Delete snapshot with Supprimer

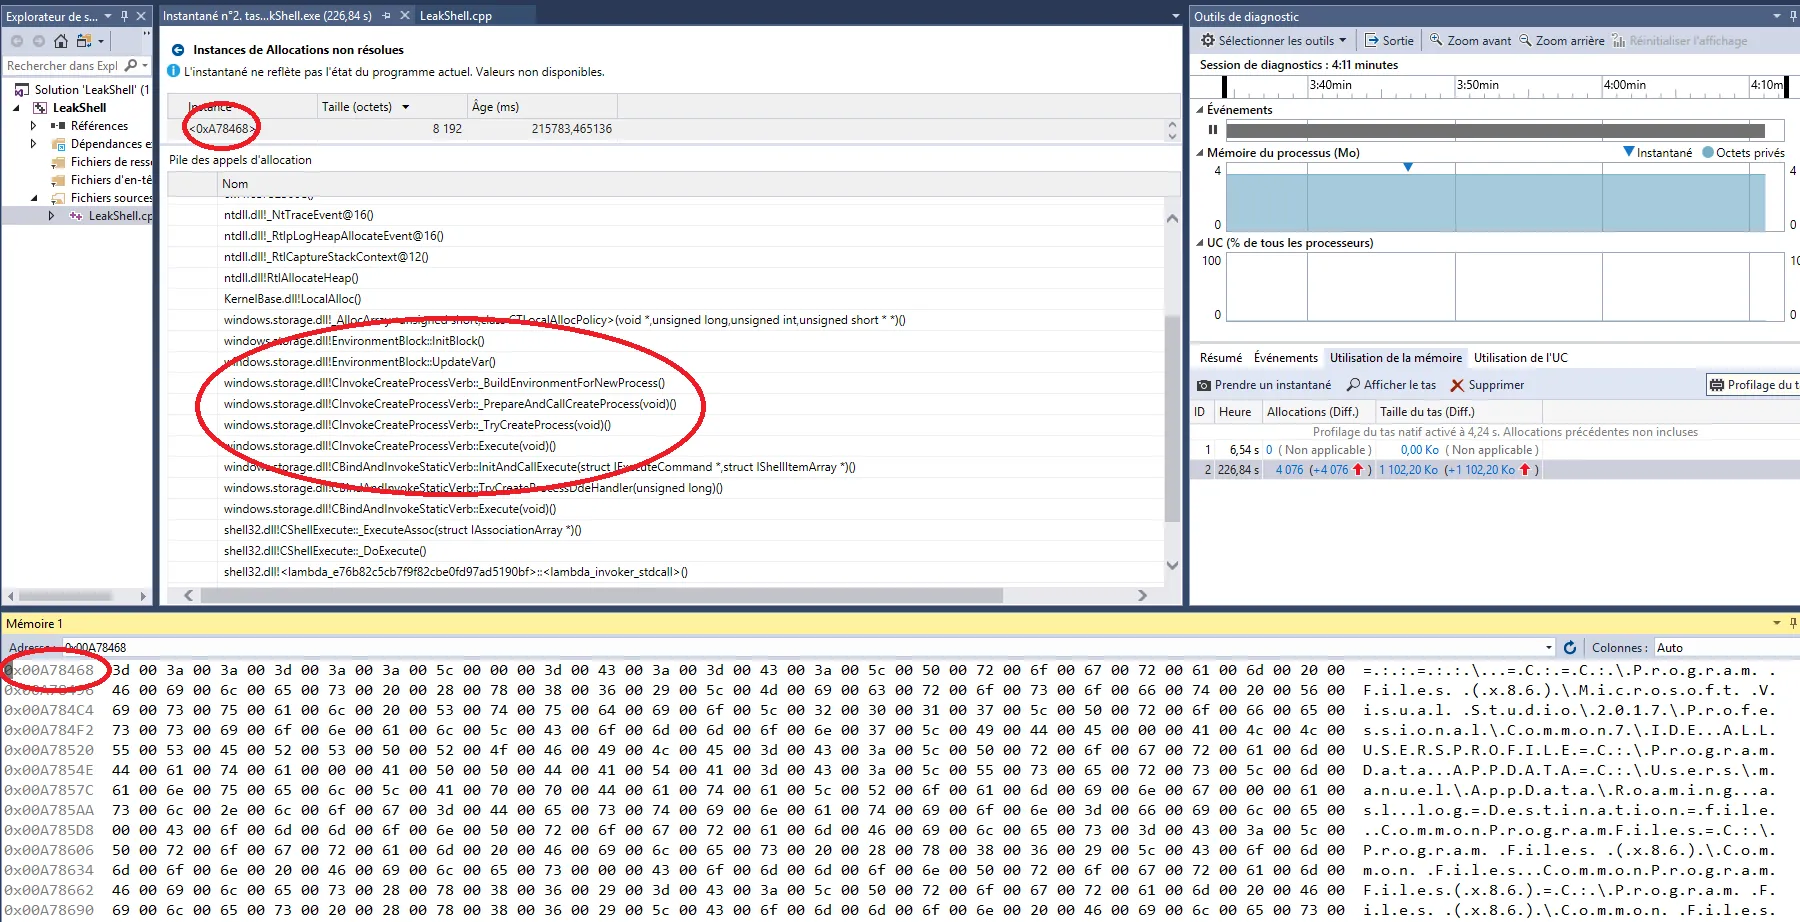point(1487,385)
